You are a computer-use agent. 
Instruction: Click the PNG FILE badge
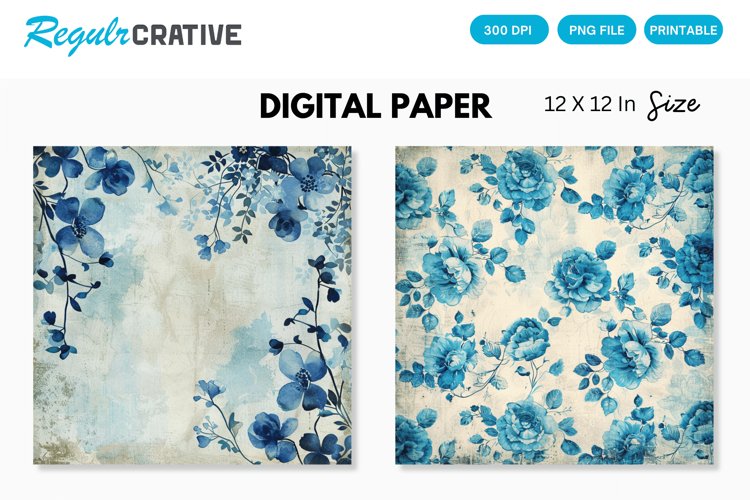(x=596, y=30)
